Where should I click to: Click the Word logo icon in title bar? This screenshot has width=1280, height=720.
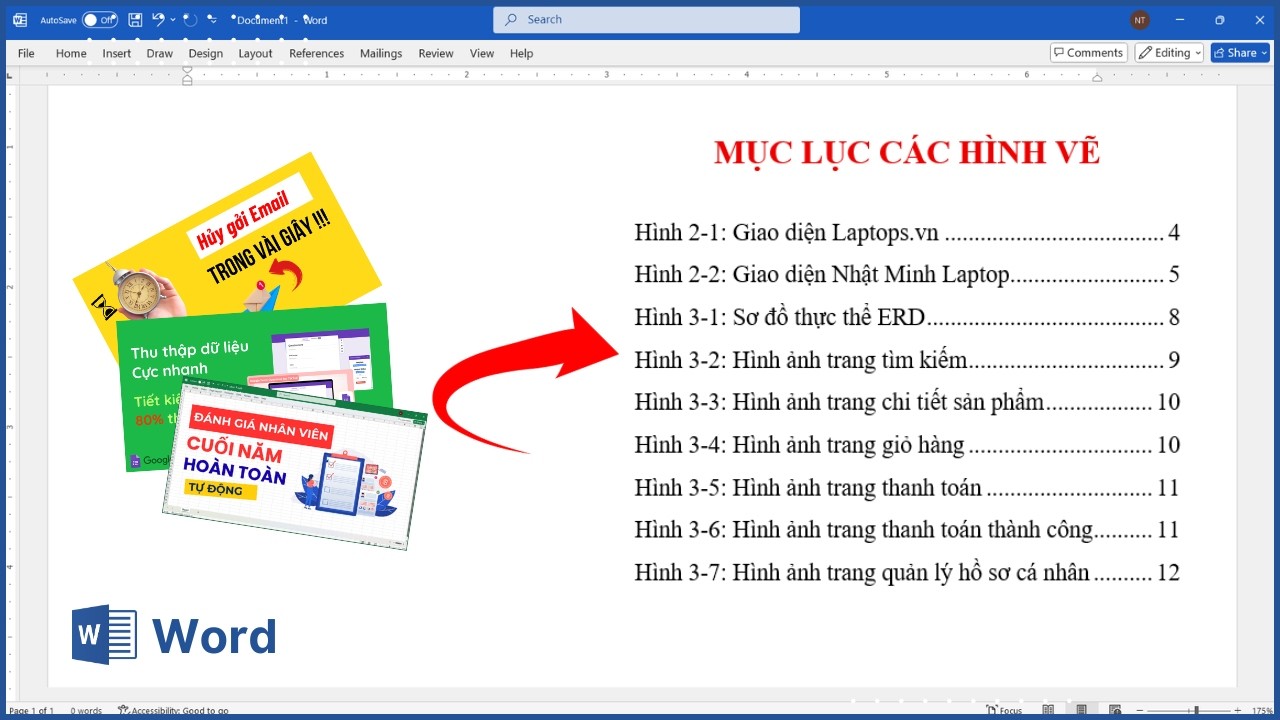[19, 20]
